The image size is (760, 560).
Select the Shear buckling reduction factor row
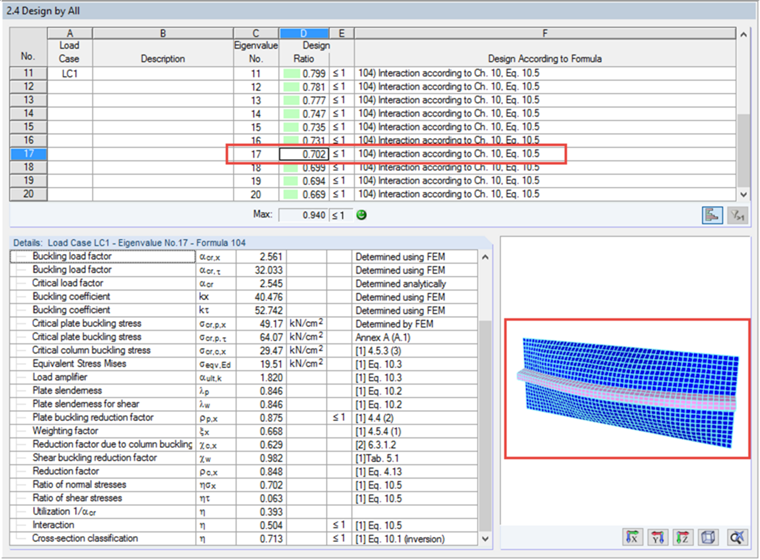pyautogui.click(x=244, y=458)
